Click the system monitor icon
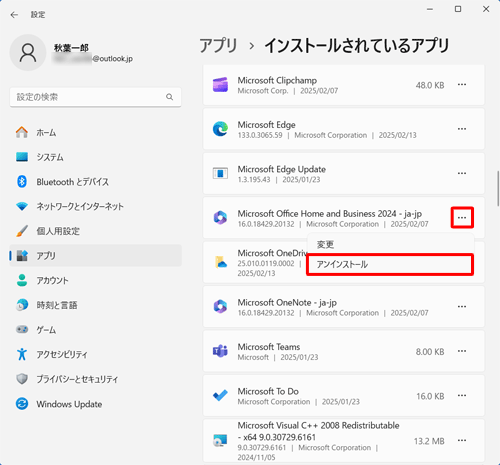Viewport: 500px width, 465px height. (x=22, y=157)
